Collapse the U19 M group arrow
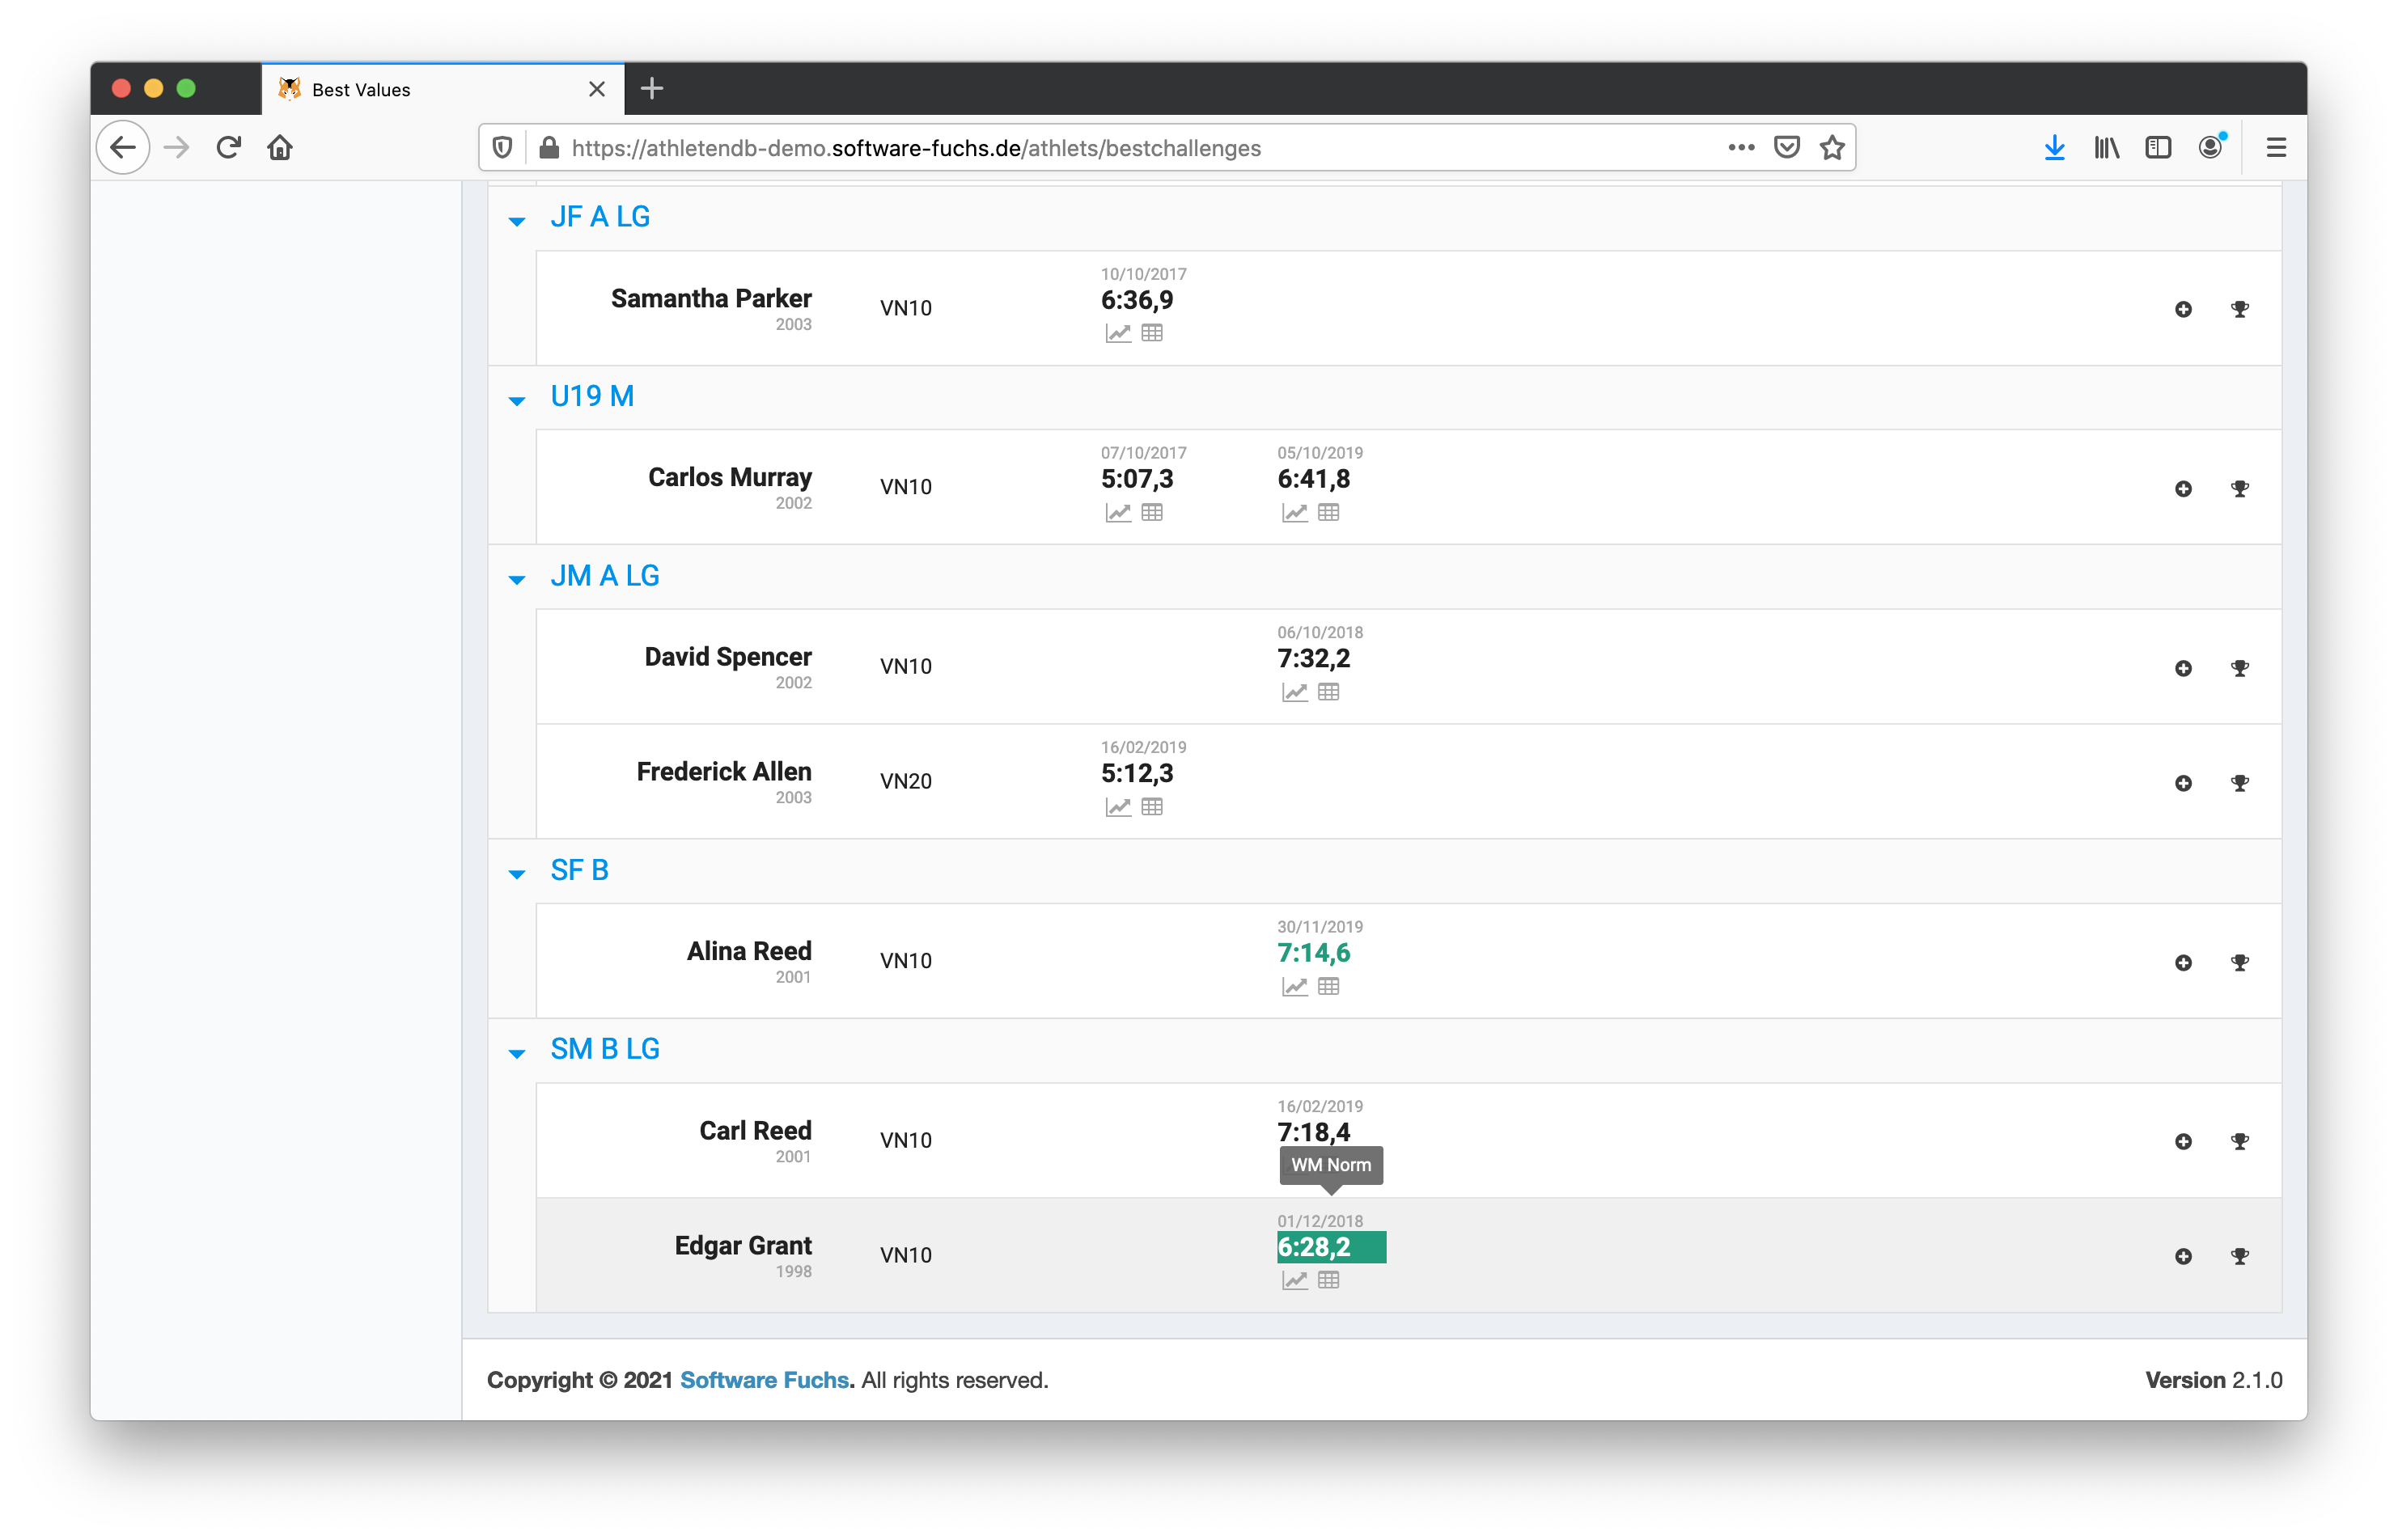 pos(517,401)
